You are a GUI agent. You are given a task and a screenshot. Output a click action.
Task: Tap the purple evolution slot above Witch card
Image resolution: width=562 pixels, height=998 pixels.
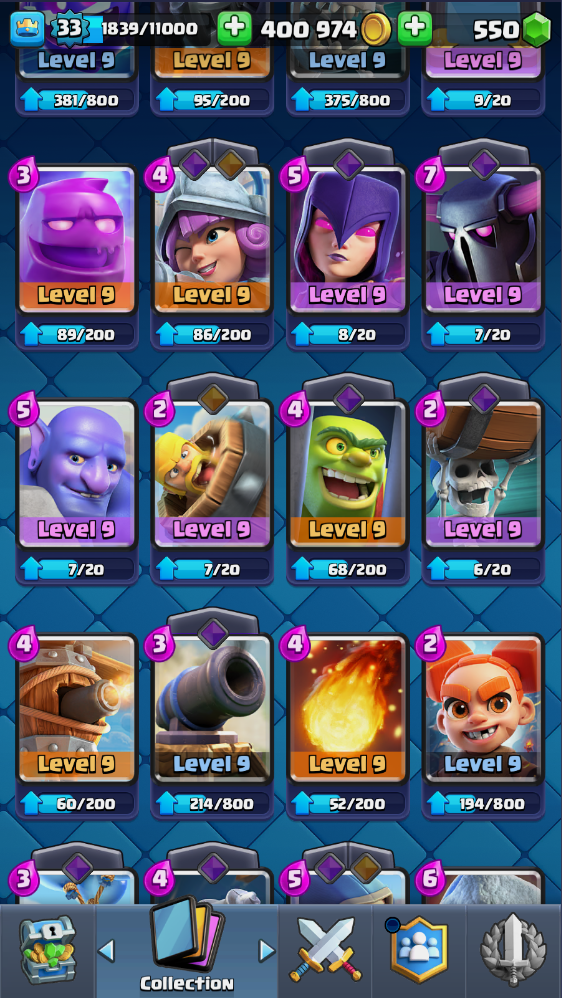tap(348, 164)
